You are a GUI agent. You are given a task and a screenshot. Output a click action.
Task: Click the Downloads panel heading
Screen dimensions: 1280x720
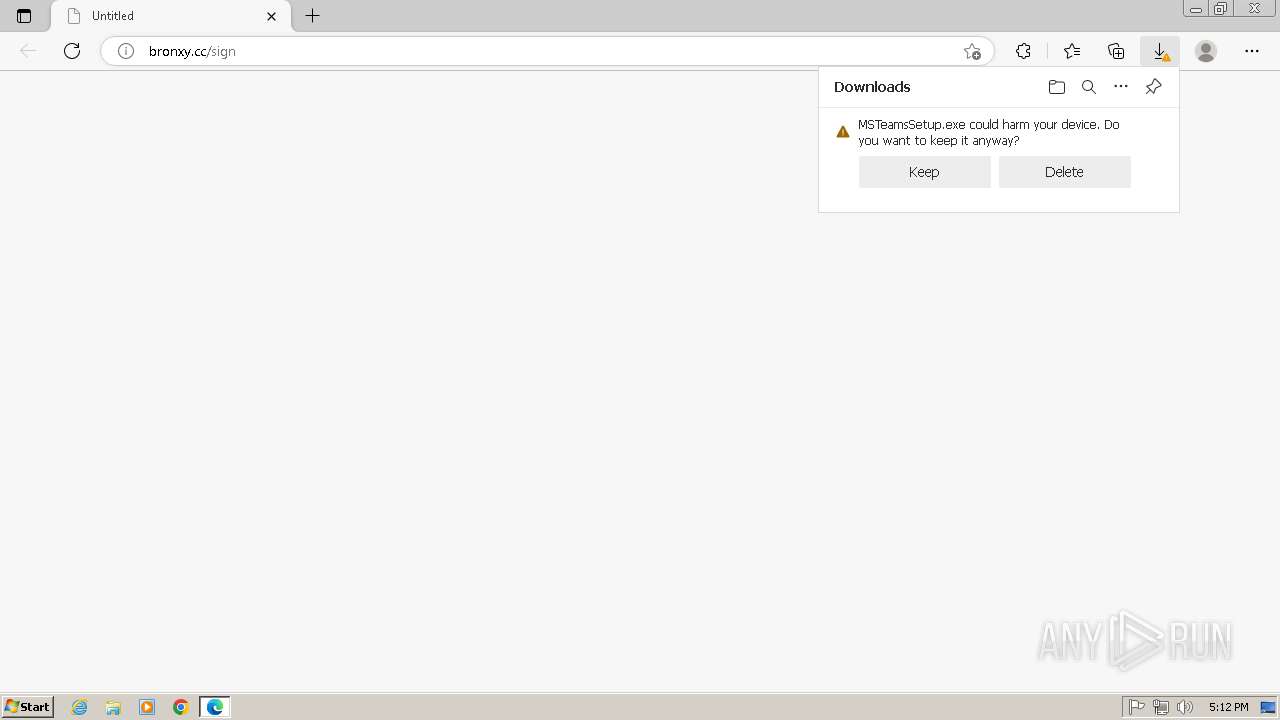(872, 87)
